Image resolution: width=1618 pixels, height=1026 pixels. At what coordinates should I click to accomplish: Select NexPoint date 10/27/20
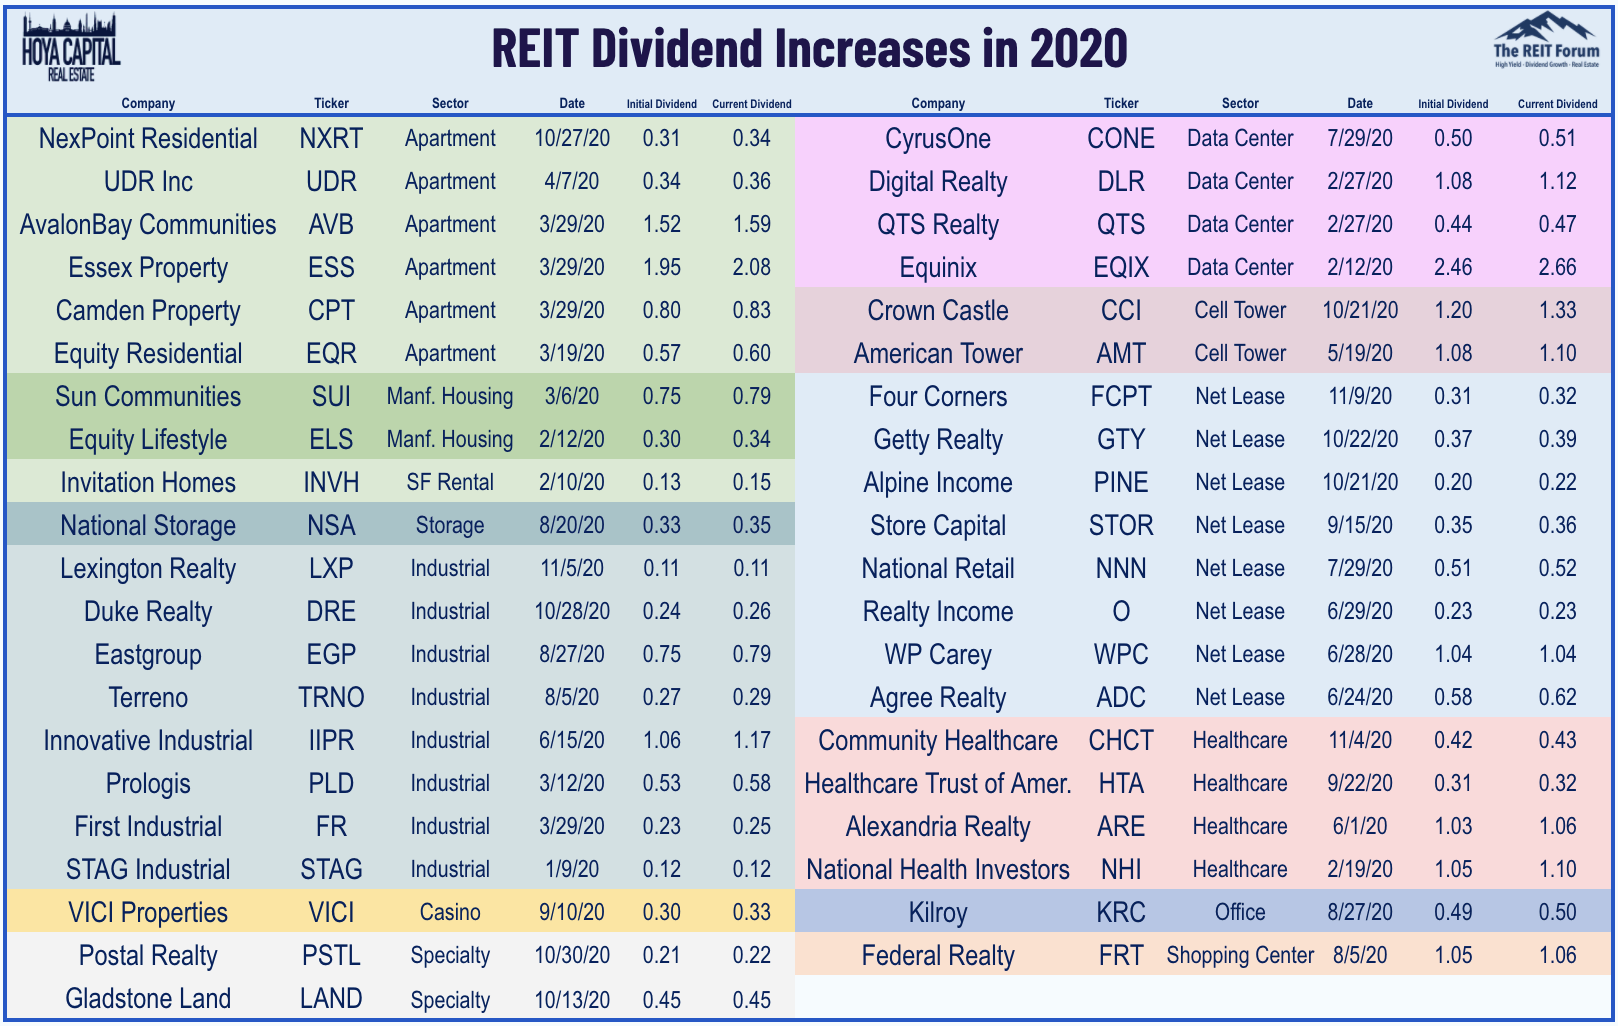[572, 139]
